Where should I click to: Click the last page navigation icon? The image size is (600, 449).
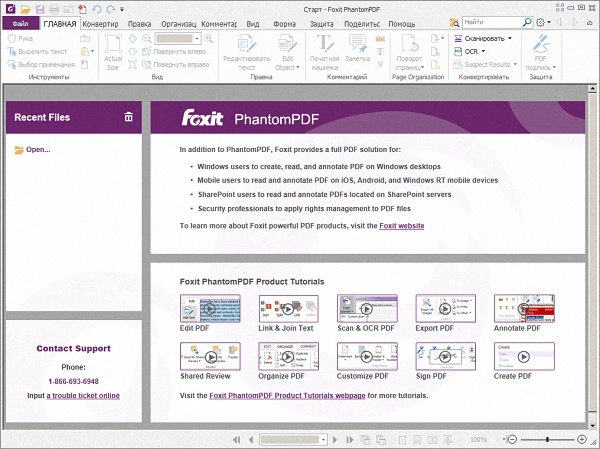tap(349, 439)
